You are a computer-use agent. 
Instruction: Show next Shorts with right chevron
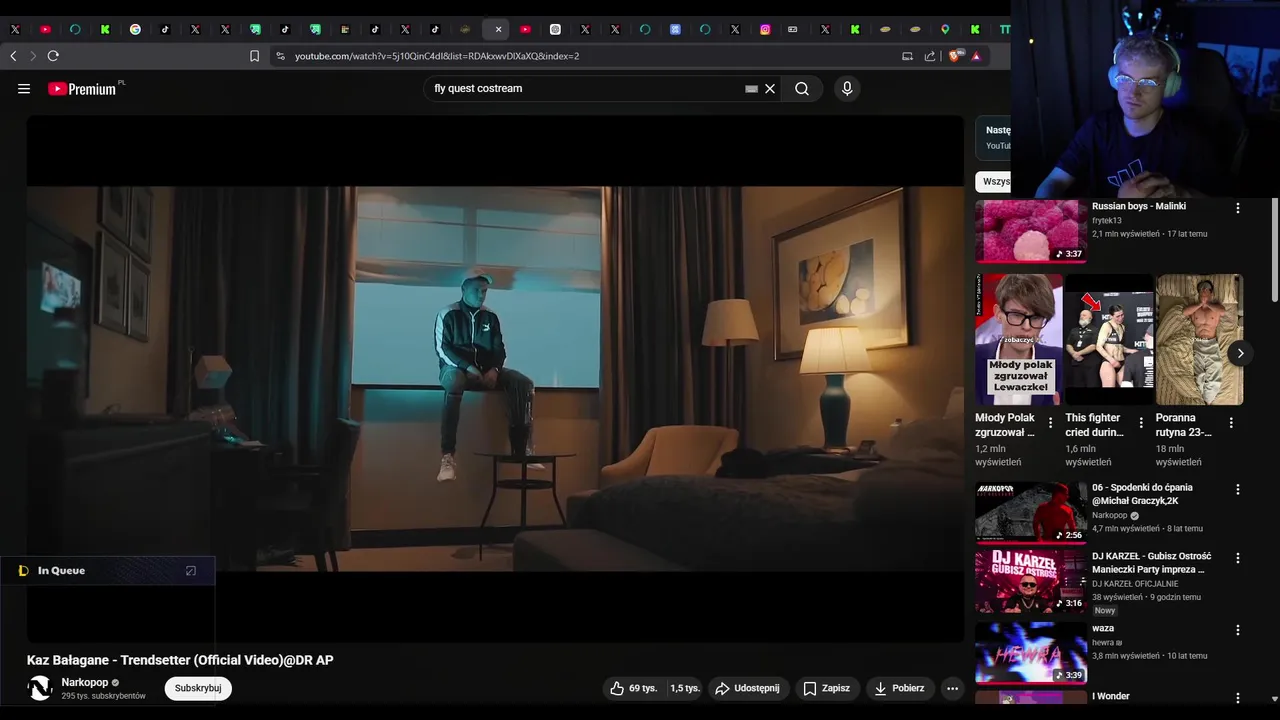tap(1240, 353)
